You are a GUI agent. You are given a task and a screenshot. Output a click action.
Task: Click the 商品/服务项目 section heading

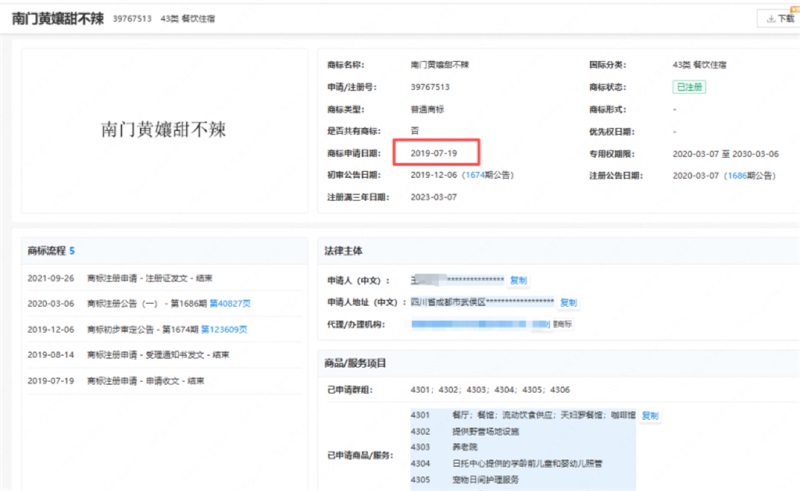355,363
